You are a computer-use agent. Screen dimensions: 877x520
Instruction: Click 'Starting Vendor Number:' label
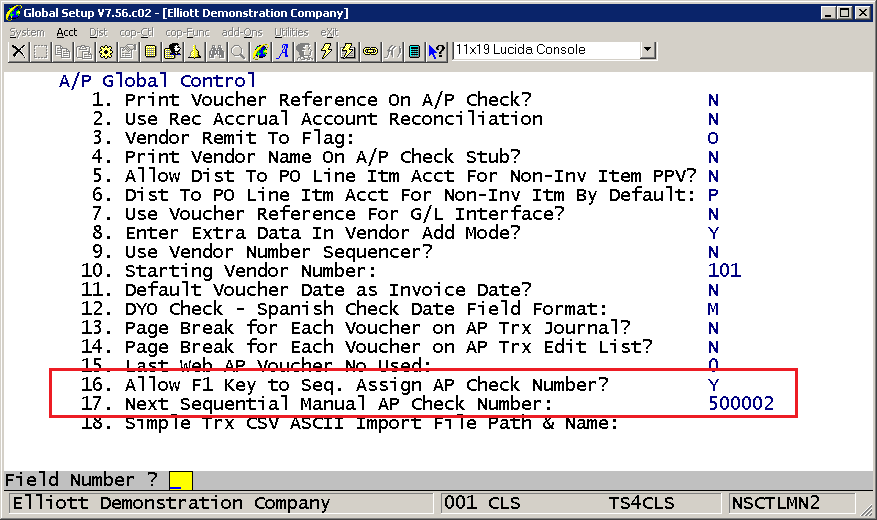tap(251, 271)
